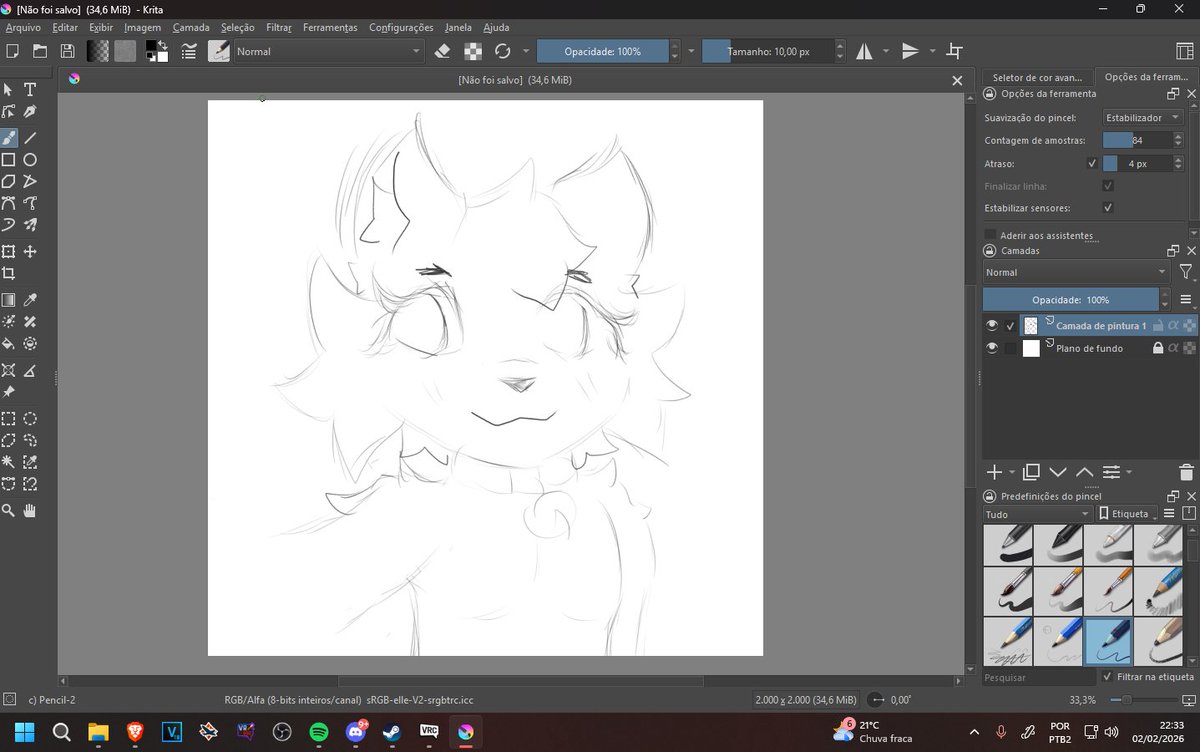The width and height of the screenshot is (1200, 752).
Task: Switch to Opções da ferramenta tab
Action: 1146,77
